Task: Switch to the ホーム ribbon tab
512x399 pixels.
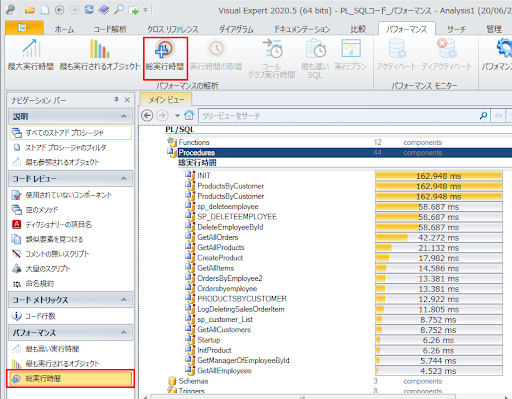Action: (64, 29)
